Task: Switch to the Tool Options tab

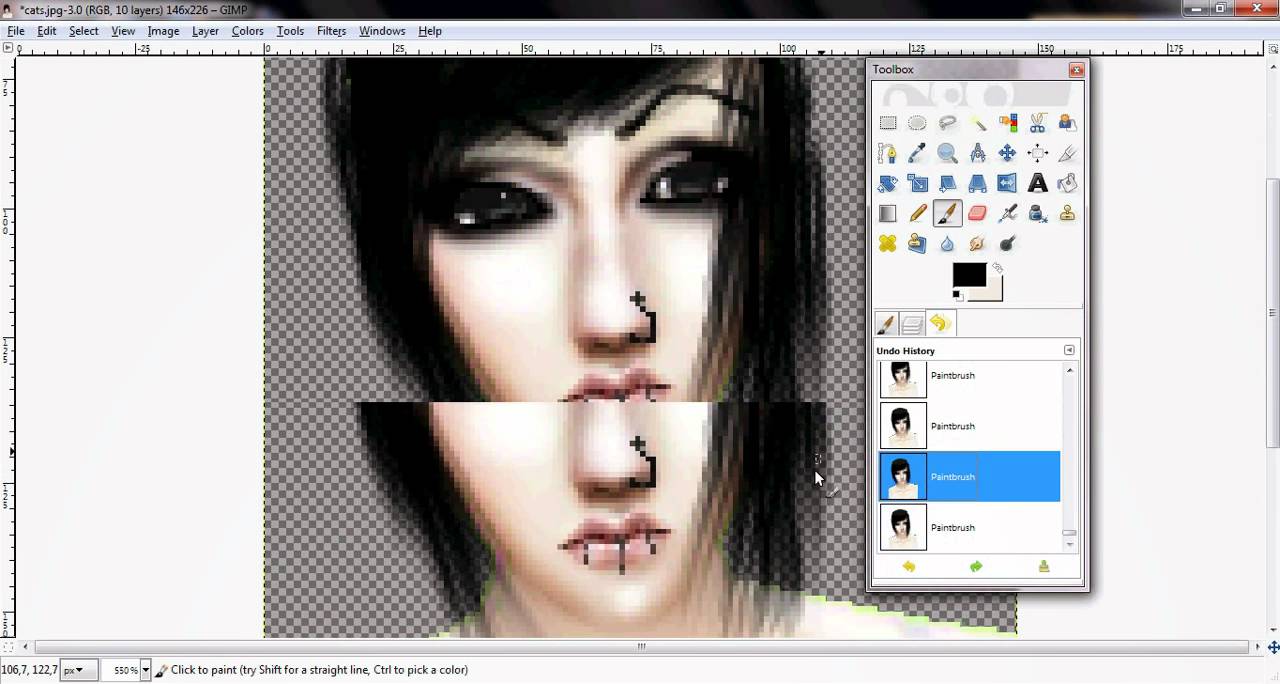Action: [x=886, y=324]
